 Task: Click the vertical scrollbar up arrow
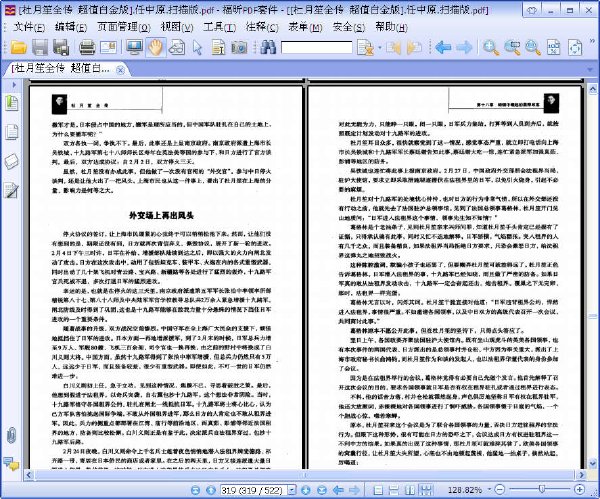click(593, 89)
